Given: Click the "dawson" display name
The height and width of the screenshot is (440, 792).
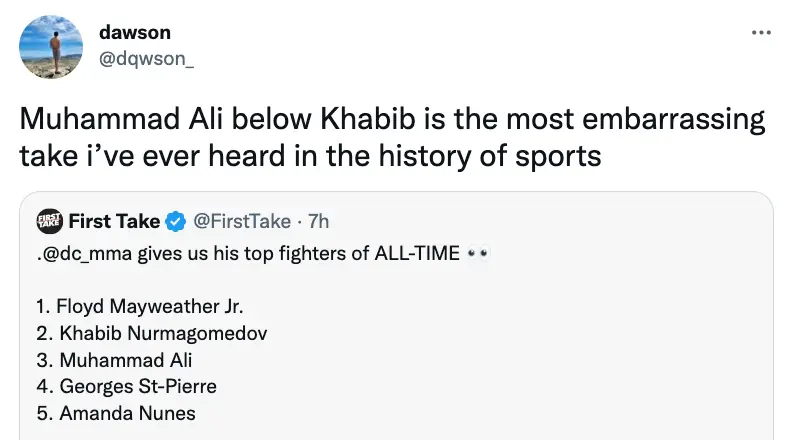Looking at the screenshot, I should click(x=135, y=32).
